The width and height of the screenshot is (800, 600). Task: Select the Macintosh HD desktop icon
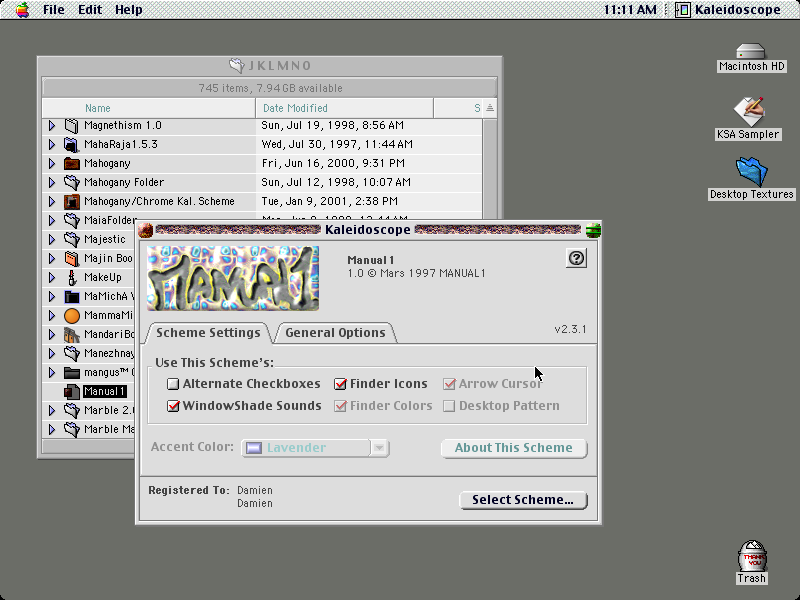(x=751, y=58)
